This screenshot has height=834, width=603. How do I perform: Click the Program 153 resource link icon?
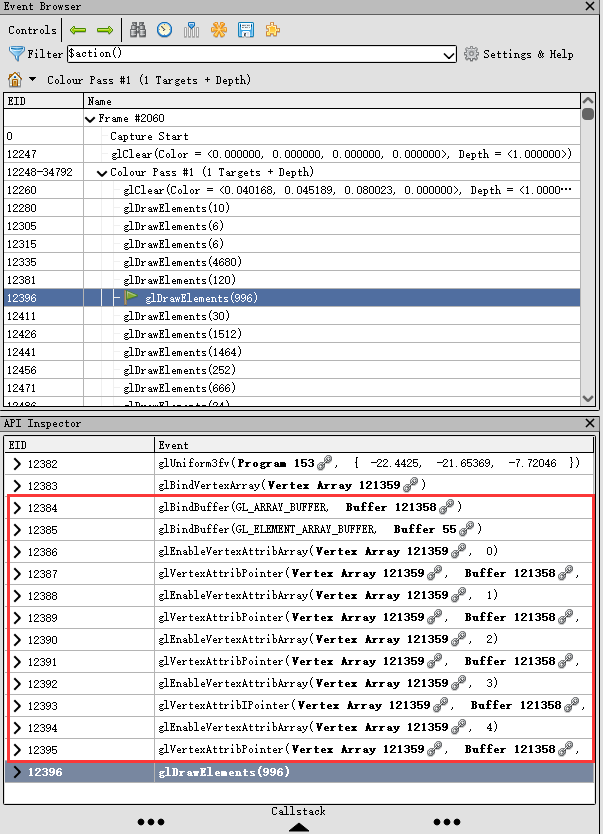[x=324, y=463]
